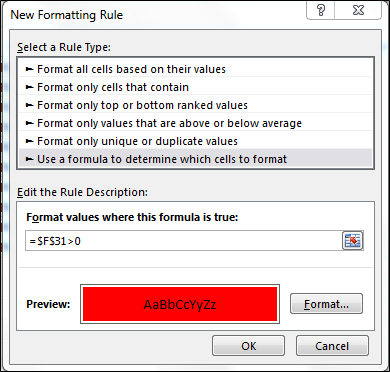Click the 'Edit the Rule Description:' label
This screenshot has width=390, height=372.
pos(82,192)
